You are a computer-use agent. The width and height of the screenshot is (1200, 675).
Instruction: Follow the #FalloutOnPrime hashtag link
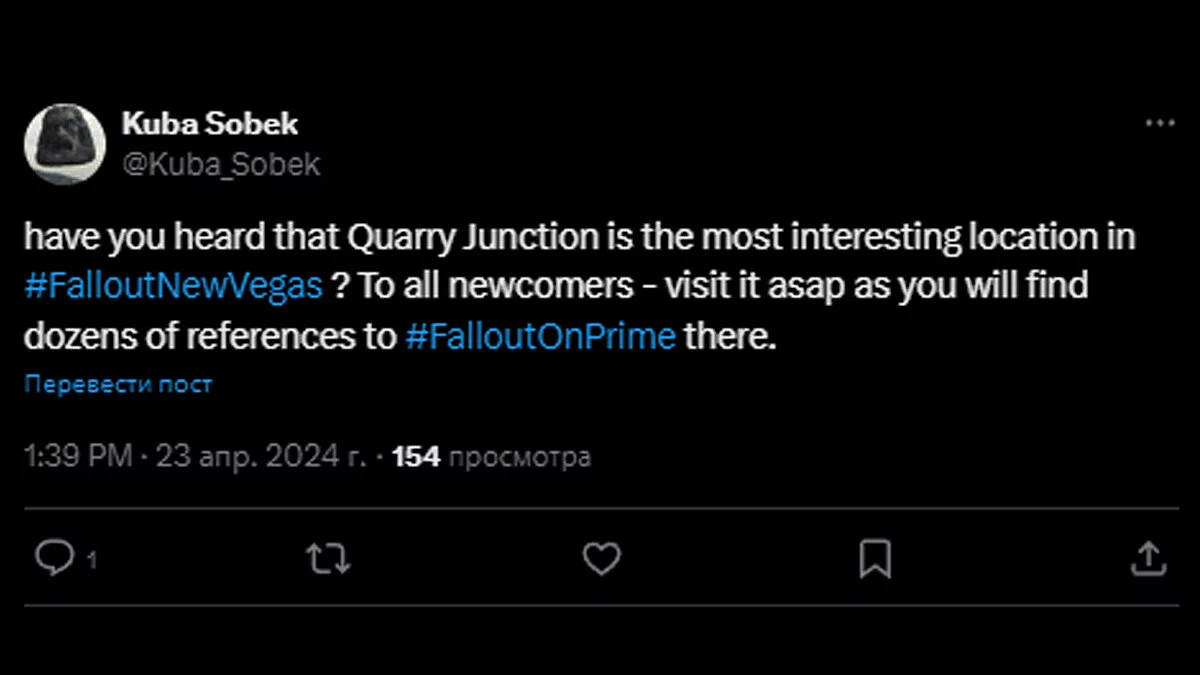(541, 337)
